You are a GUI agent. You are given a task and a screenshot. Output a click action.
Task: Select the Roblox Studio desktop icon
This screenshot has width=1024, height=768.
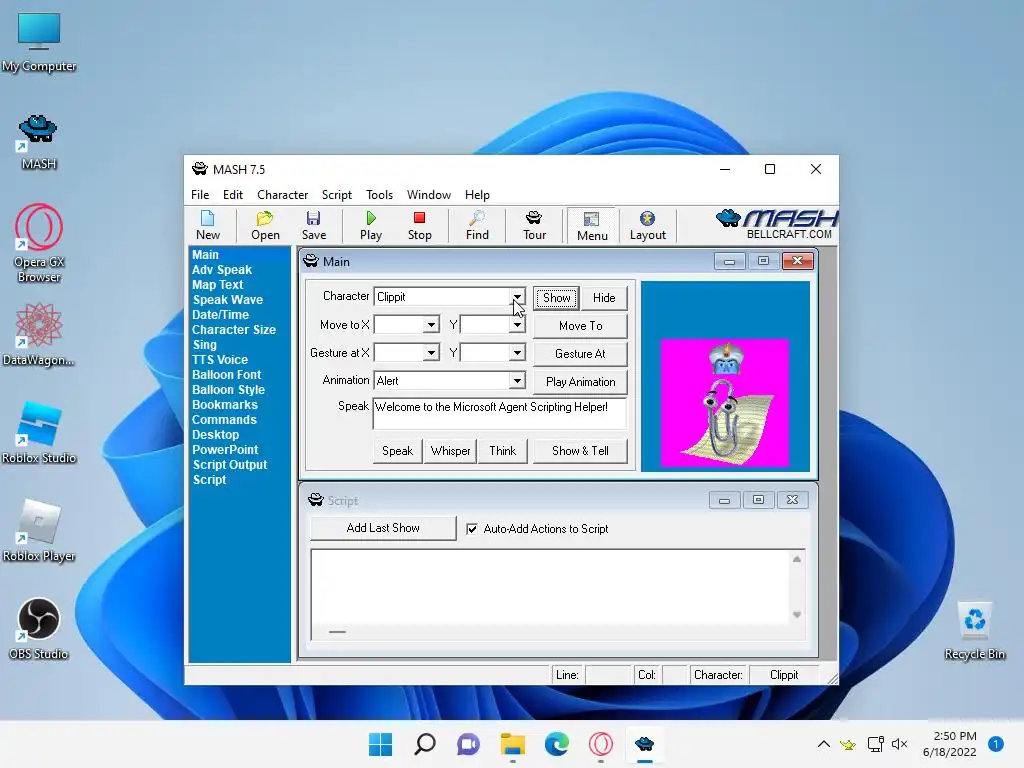pos(39,432)
